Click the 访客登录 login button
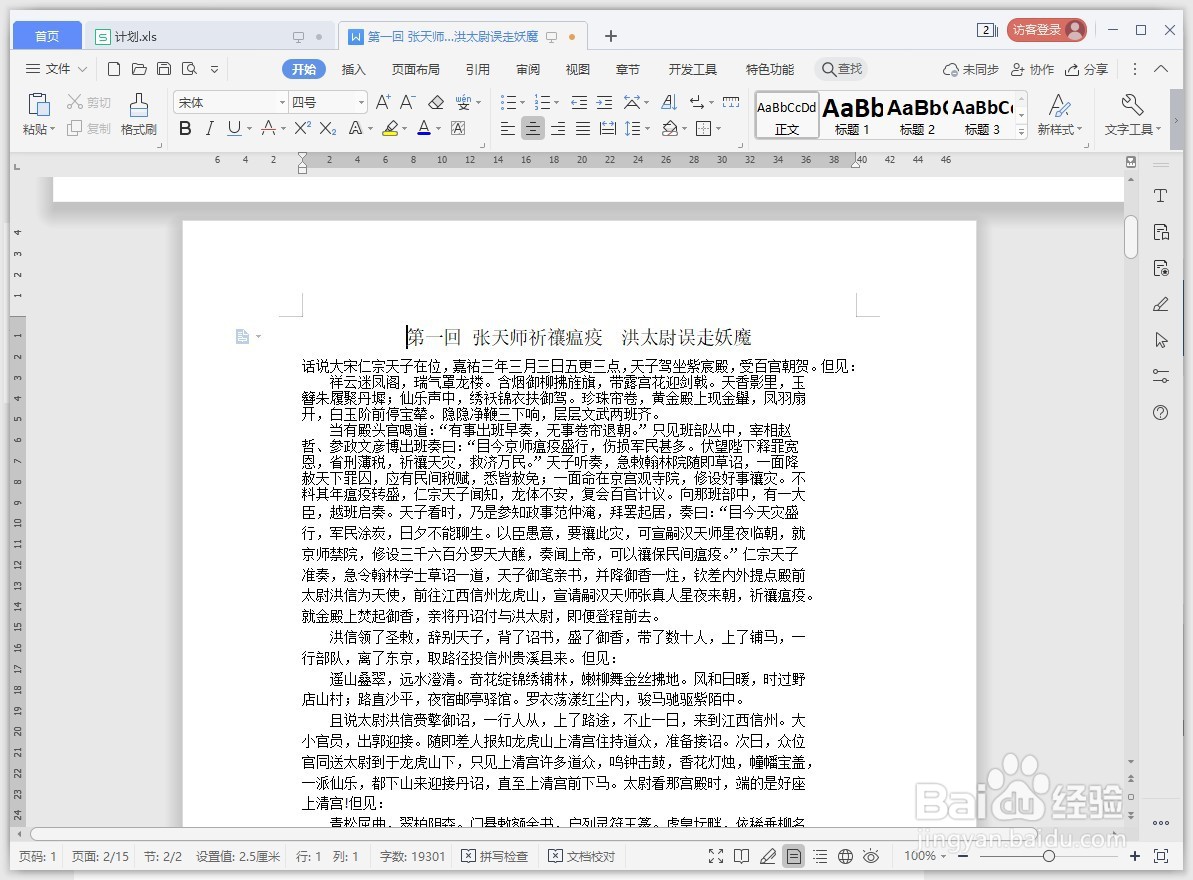The image size is (1193, 880). 1047,30
